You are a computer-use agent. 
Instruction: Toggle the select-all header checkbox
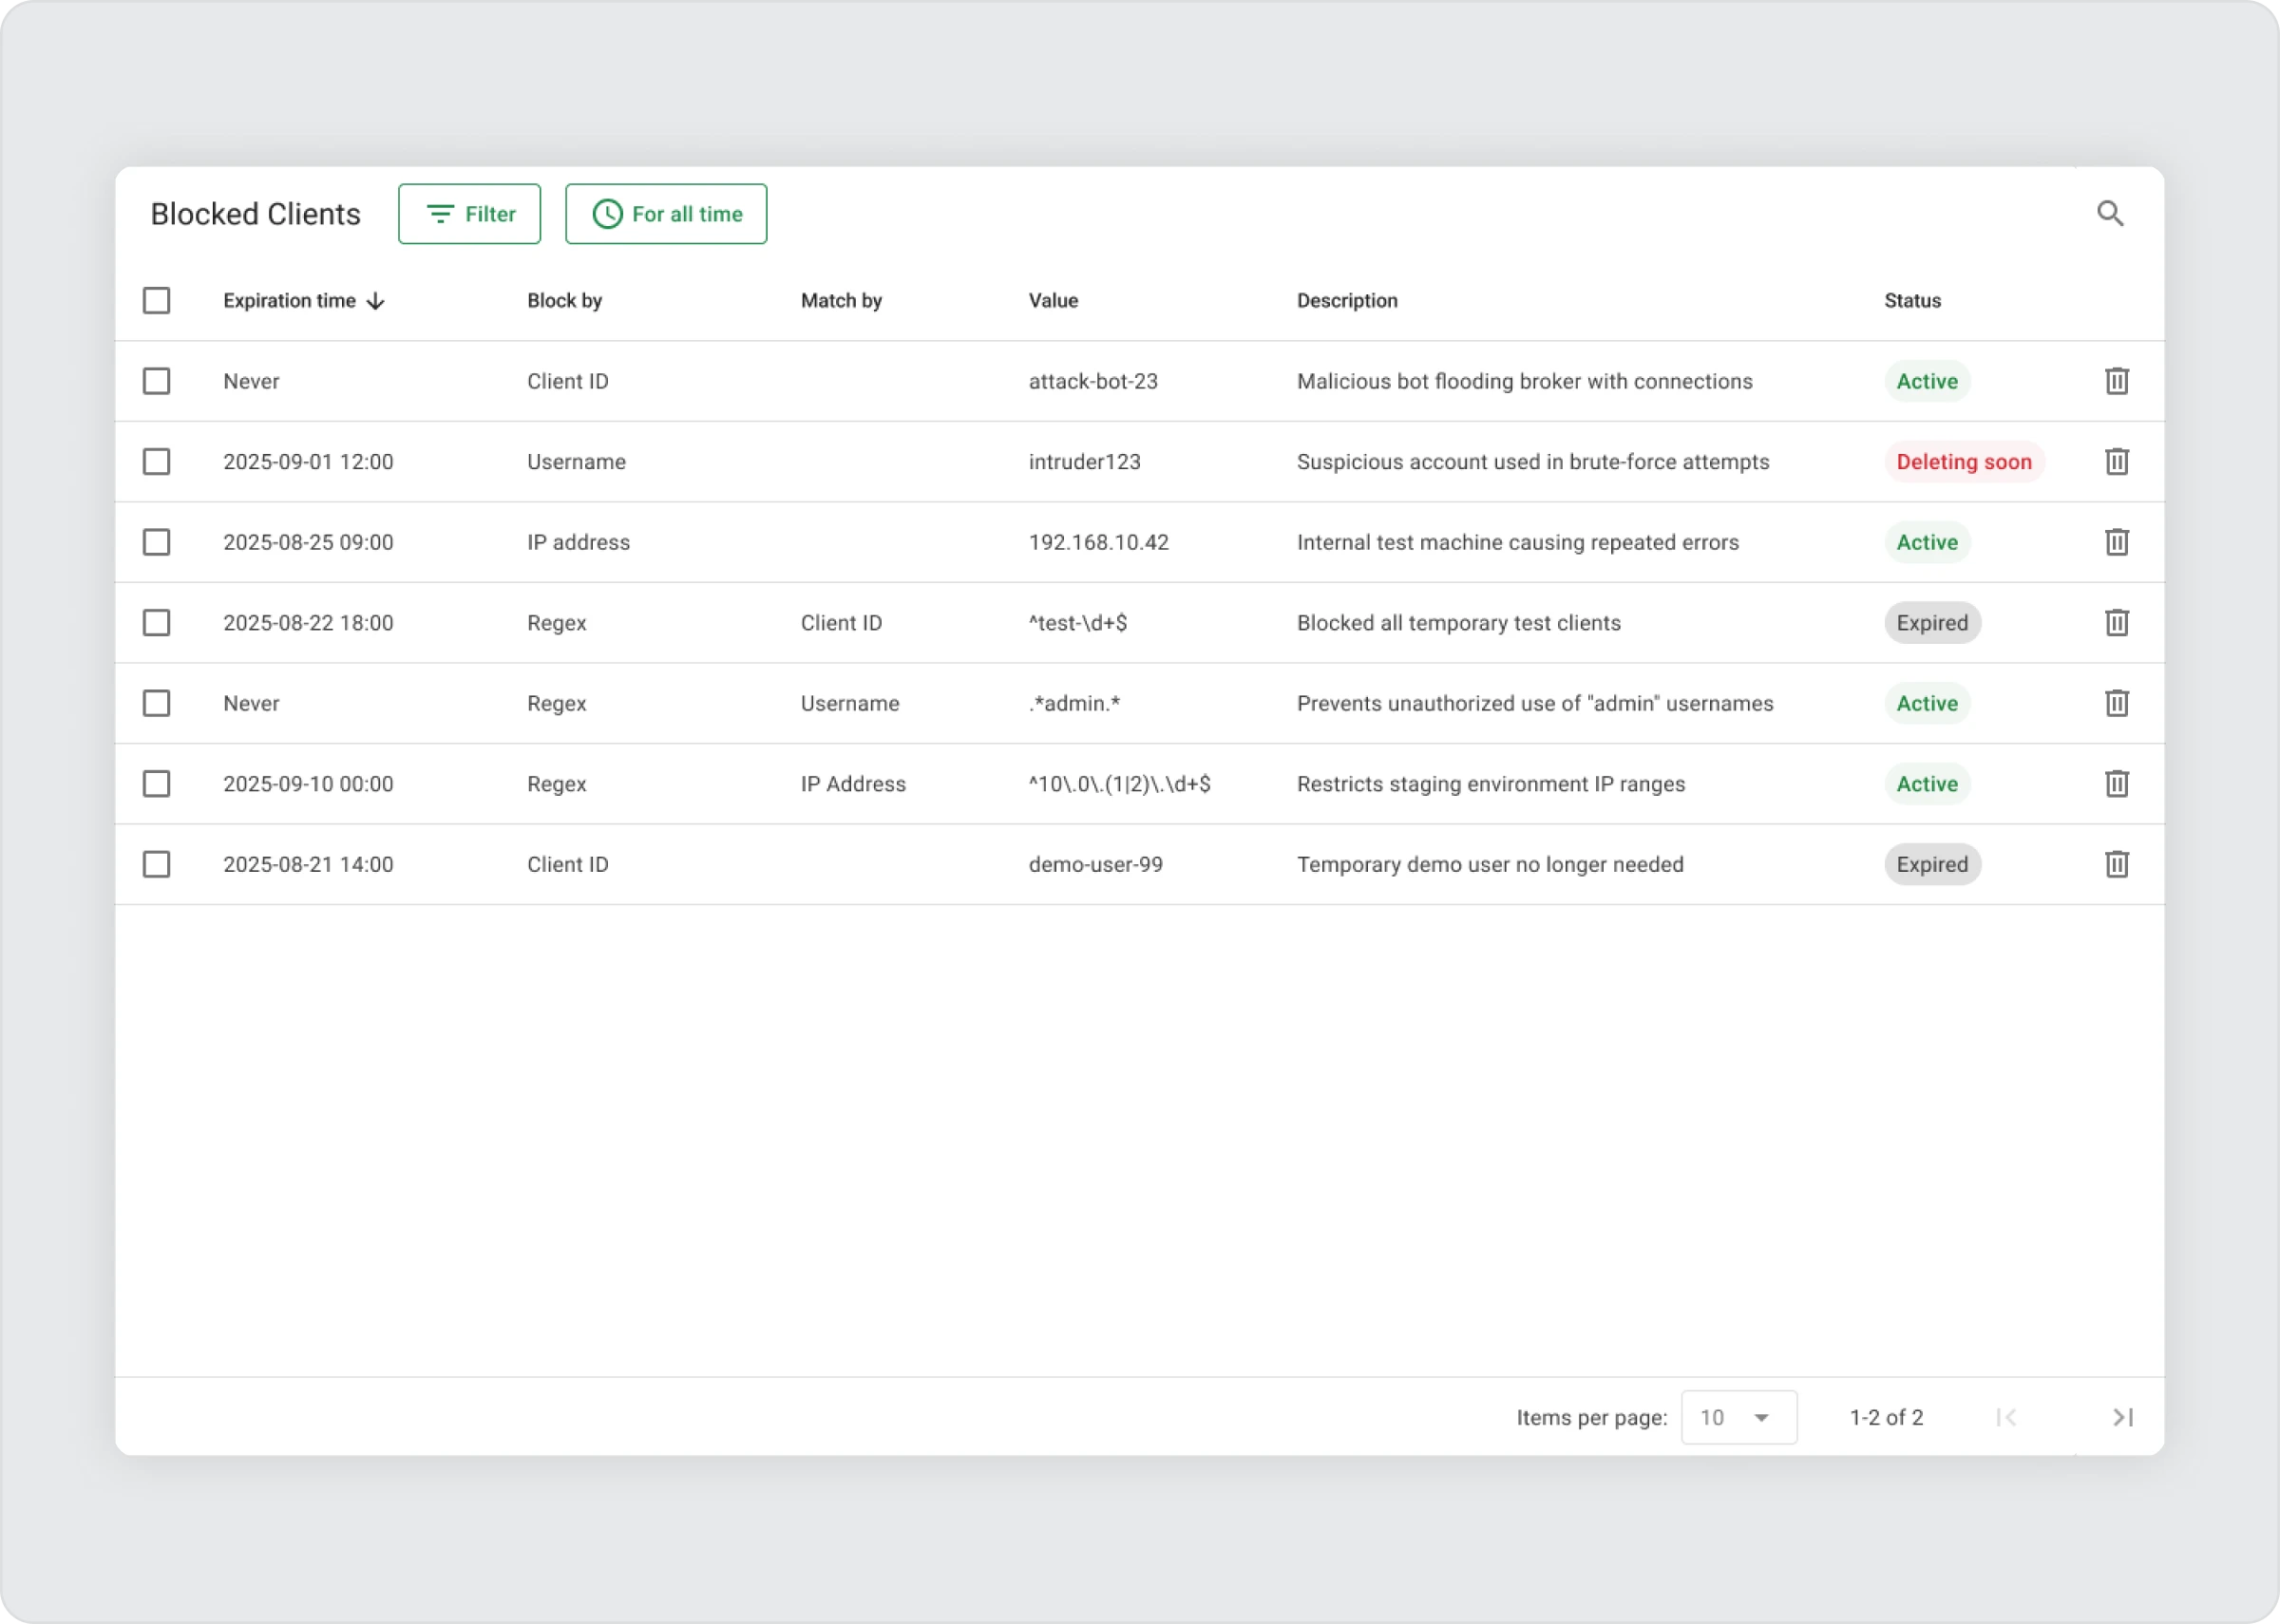156,301
